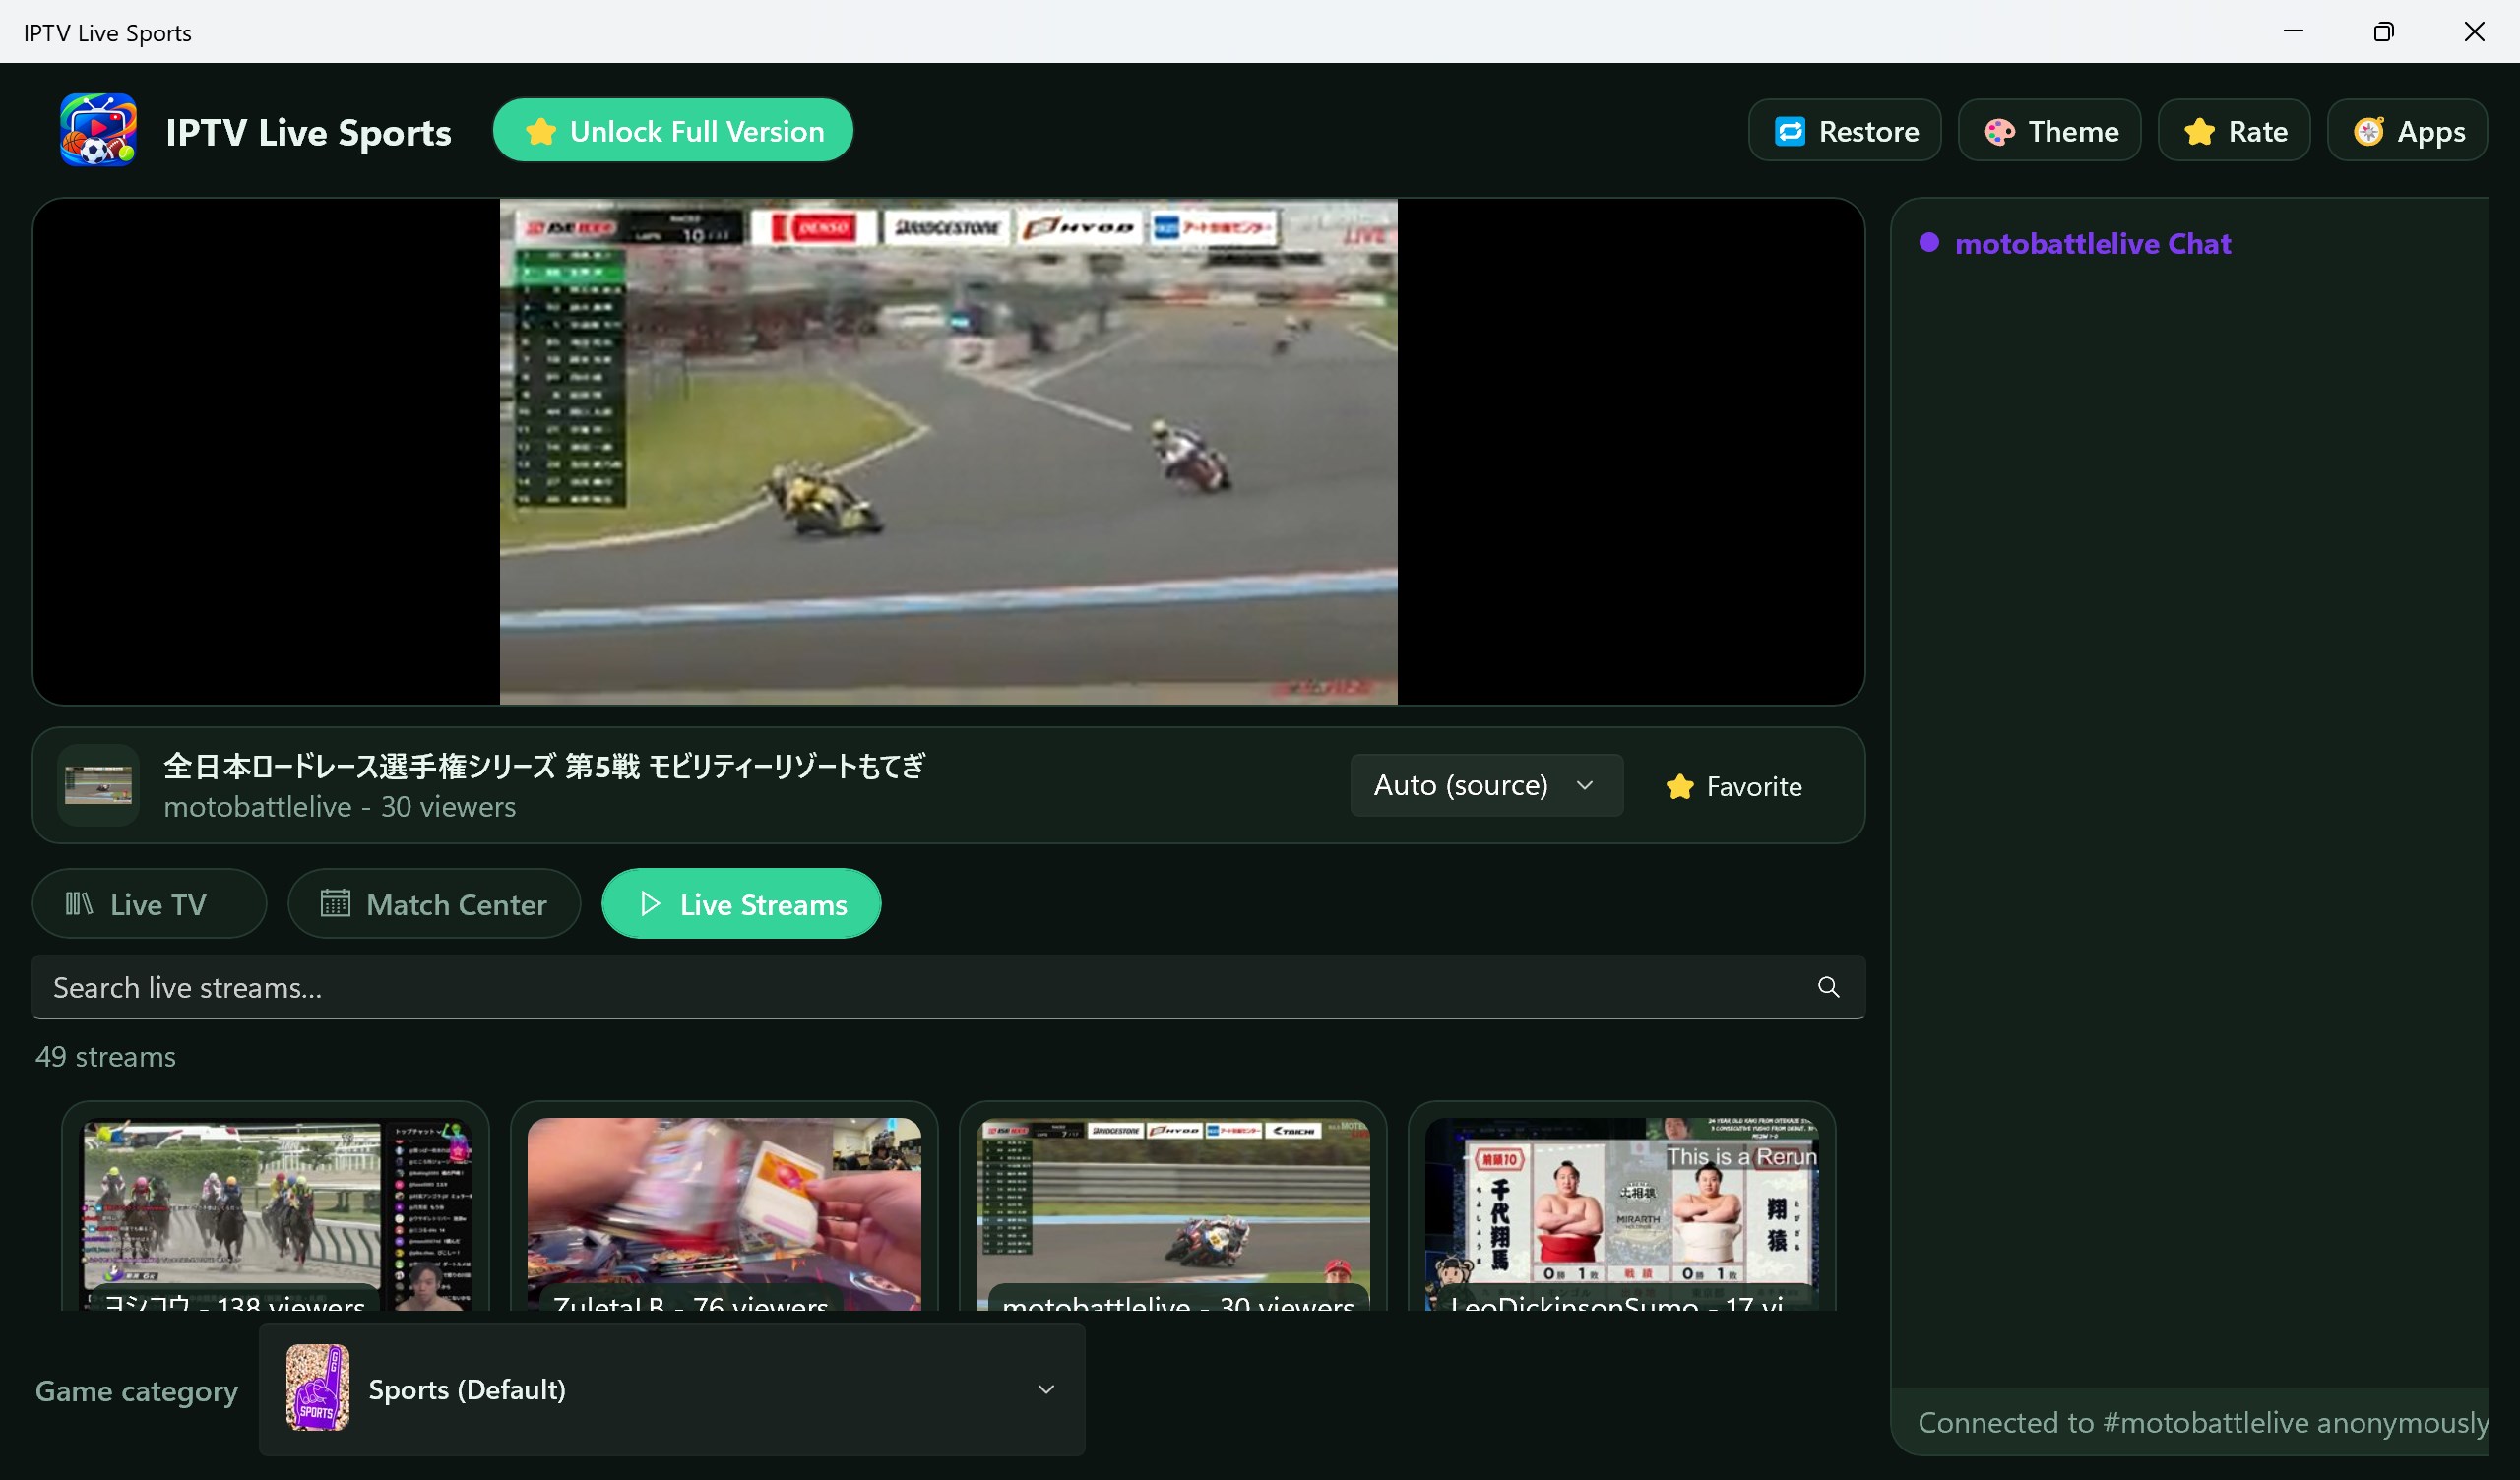2520x1480 pixels.
Task: Maximize the window via the title bar restore button
Action: point(2384,31)
